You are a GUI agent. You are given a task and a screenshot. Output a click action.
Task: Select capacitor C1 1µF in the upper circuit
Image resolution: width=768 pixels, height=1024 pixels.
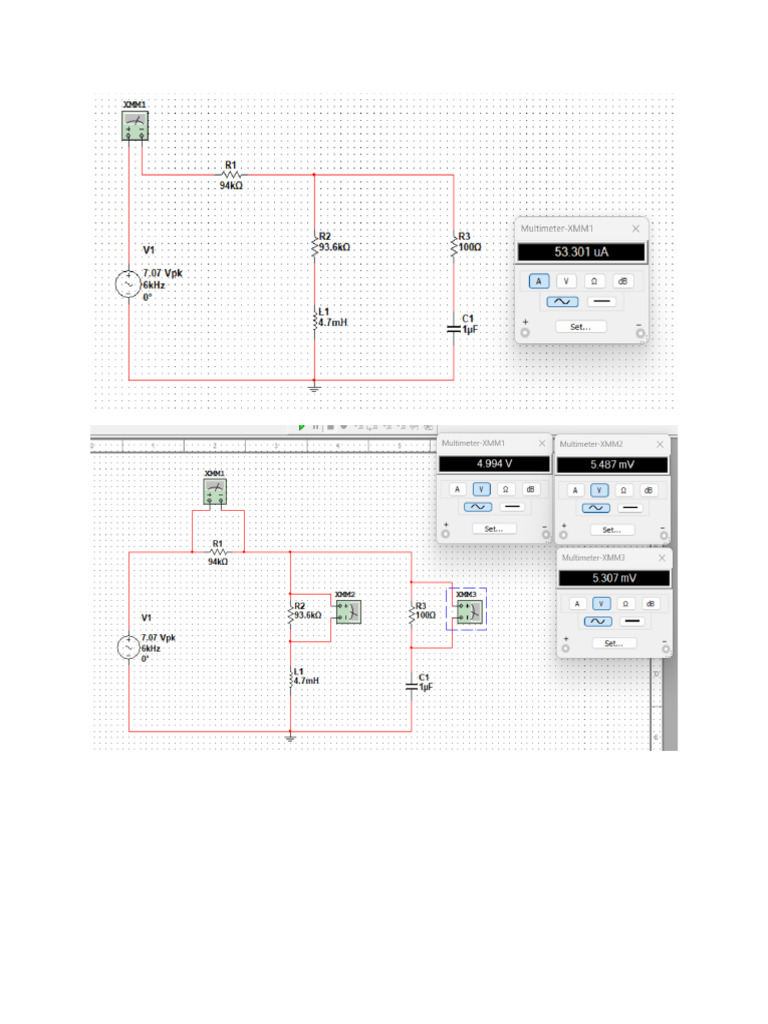click(453, 328)
